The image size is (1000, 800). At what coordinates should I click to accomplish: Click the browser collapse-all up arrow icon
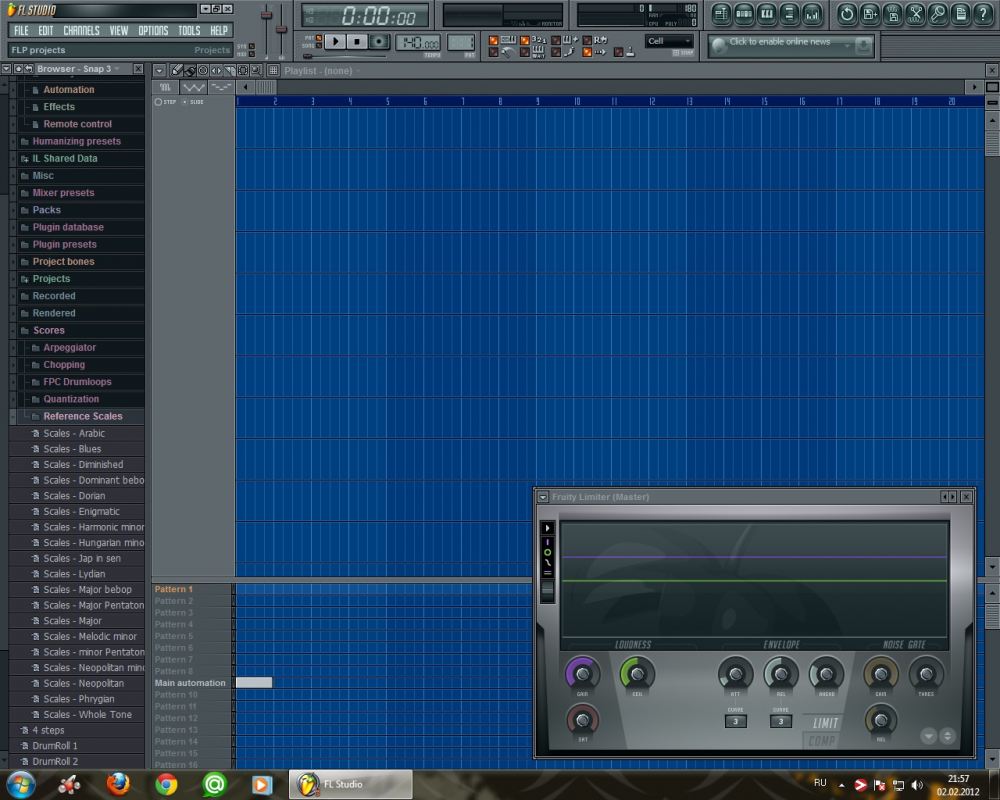(18, 69)
